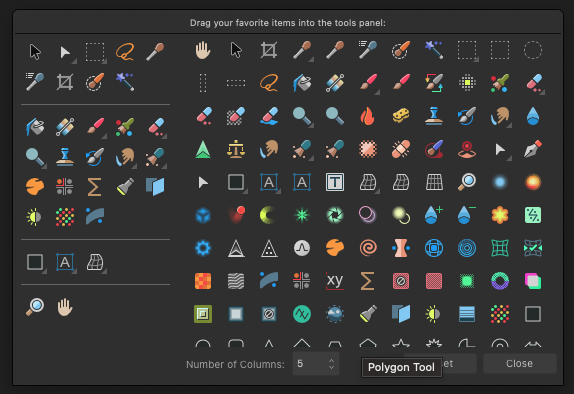The width and height of the screenshot is (574, 394).
Task: Select the blue globe sphere icon
Action: (x=335, y=314)
